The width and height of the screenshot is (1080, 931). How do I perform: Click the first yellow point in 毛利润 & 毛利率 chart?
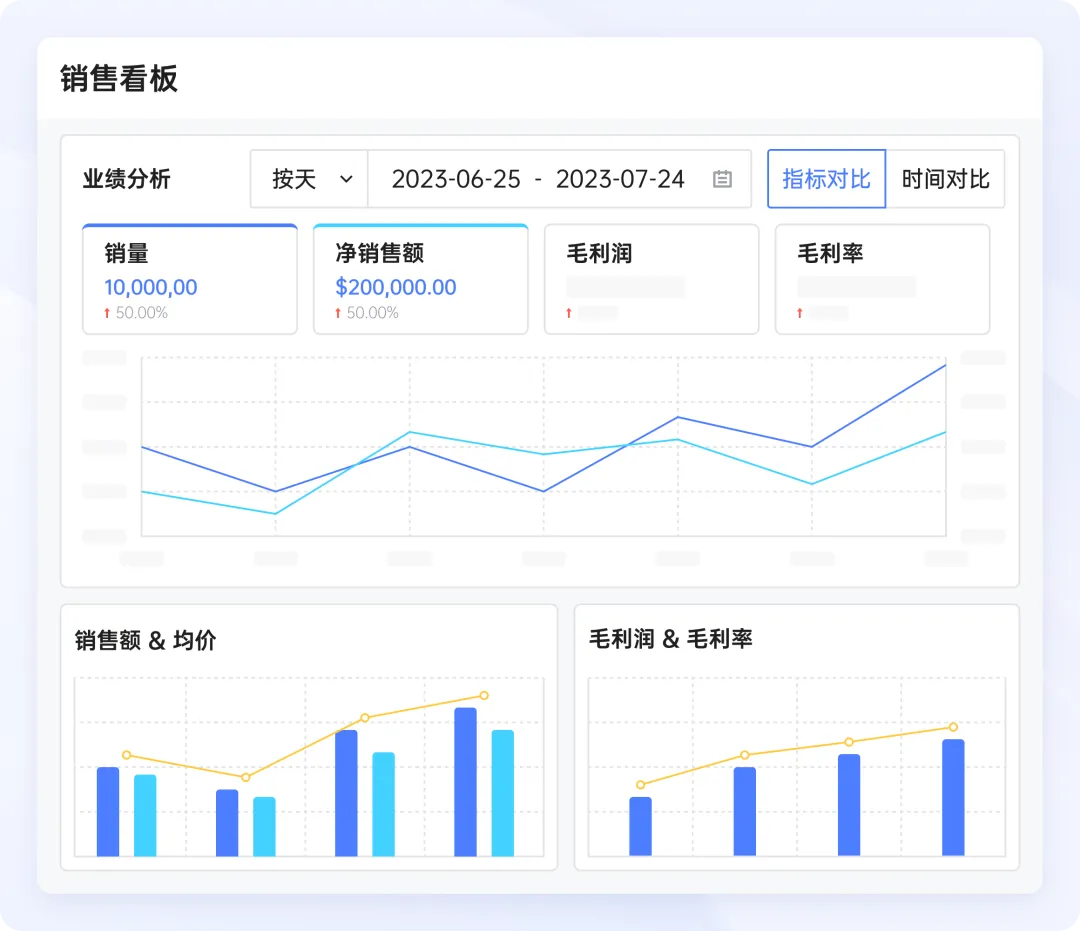[x=641, y=785]
